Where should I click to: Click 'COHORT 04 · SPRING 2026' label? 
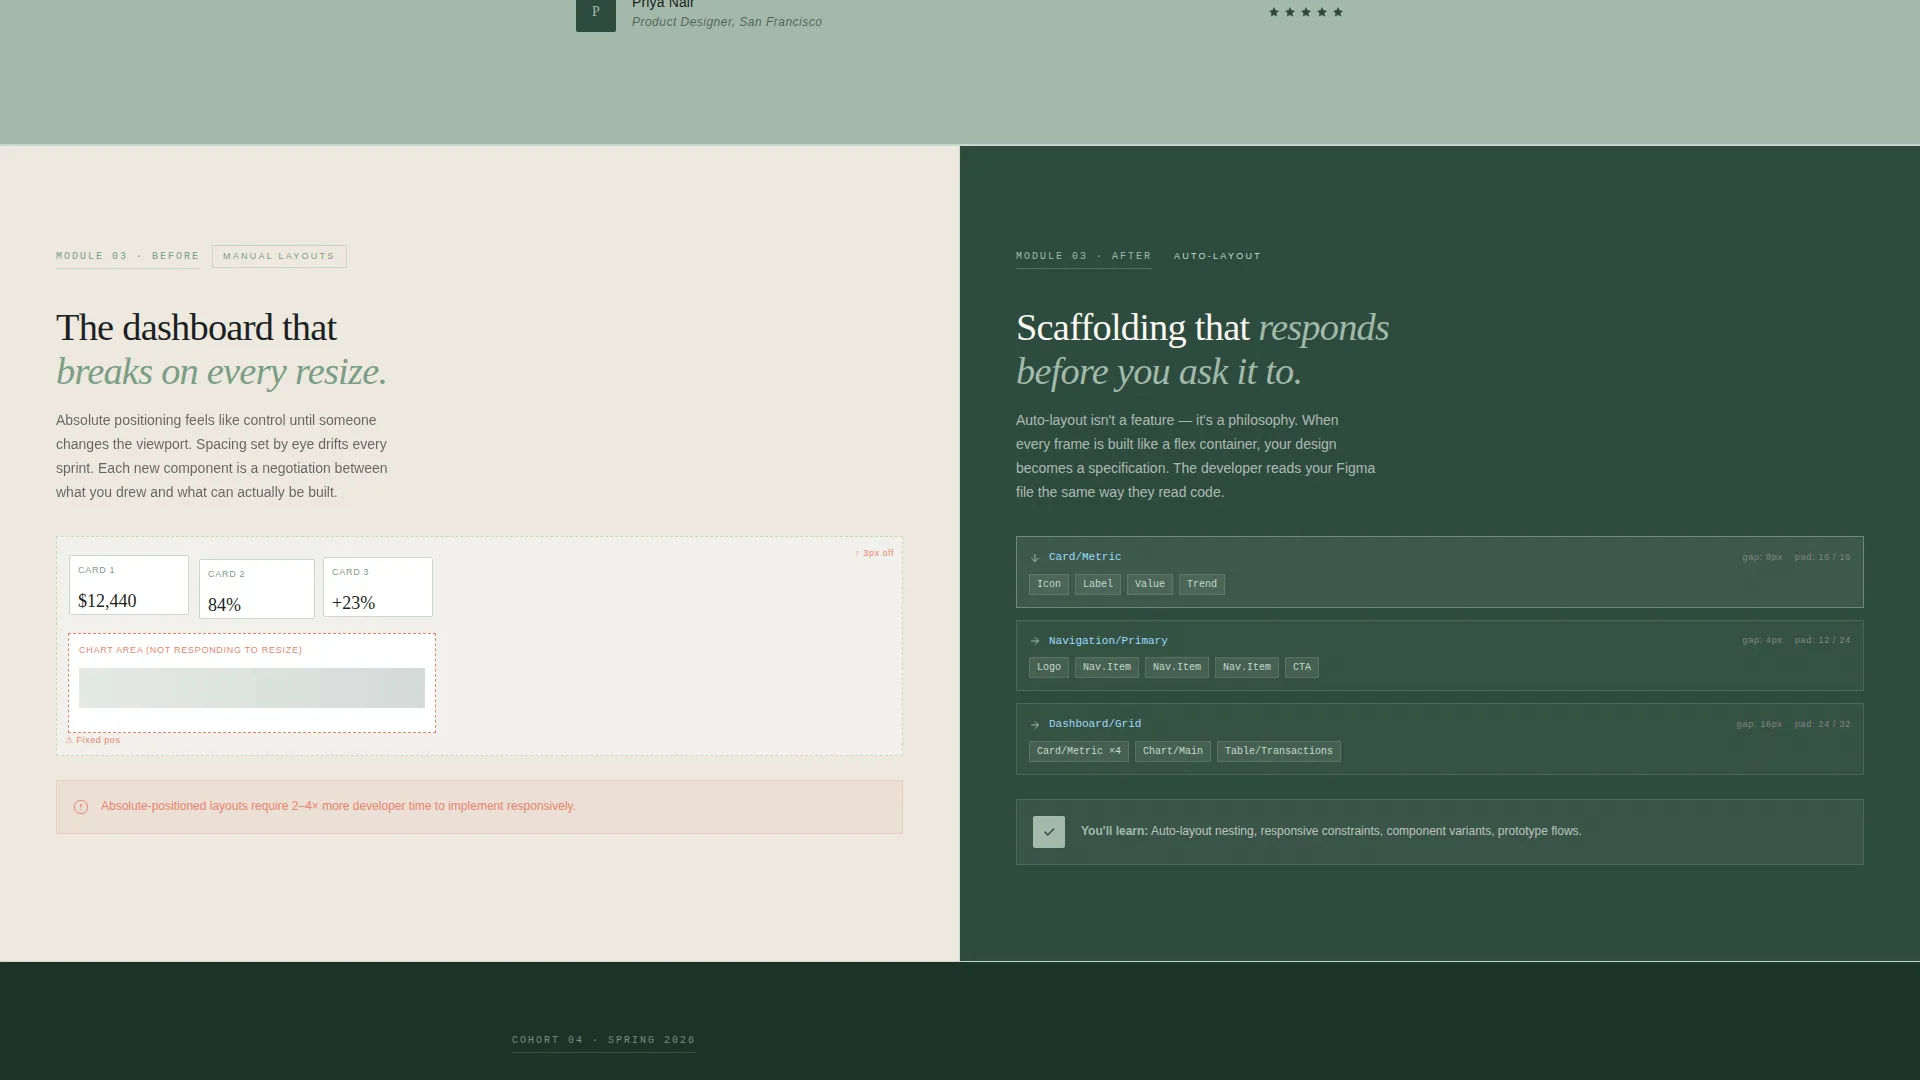pyautogui.click(x=604, y=1040)
